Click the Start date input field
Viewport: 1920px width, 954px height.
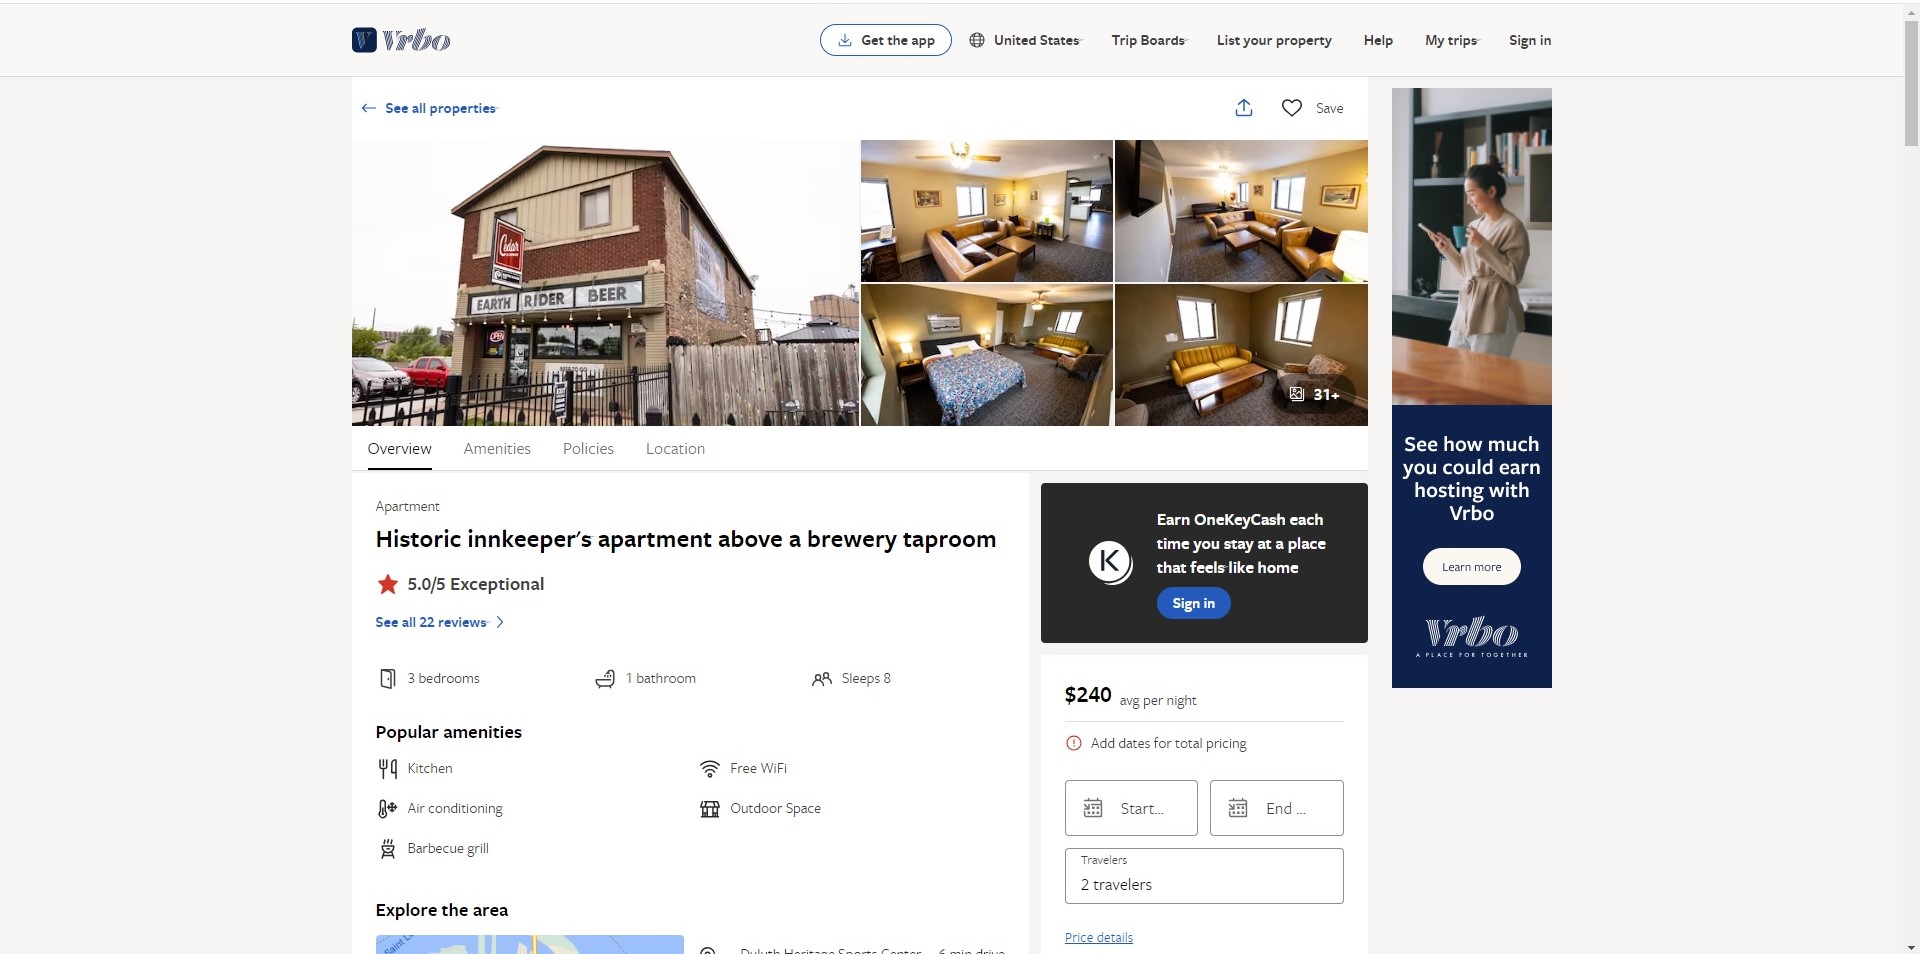(1131, 808)
